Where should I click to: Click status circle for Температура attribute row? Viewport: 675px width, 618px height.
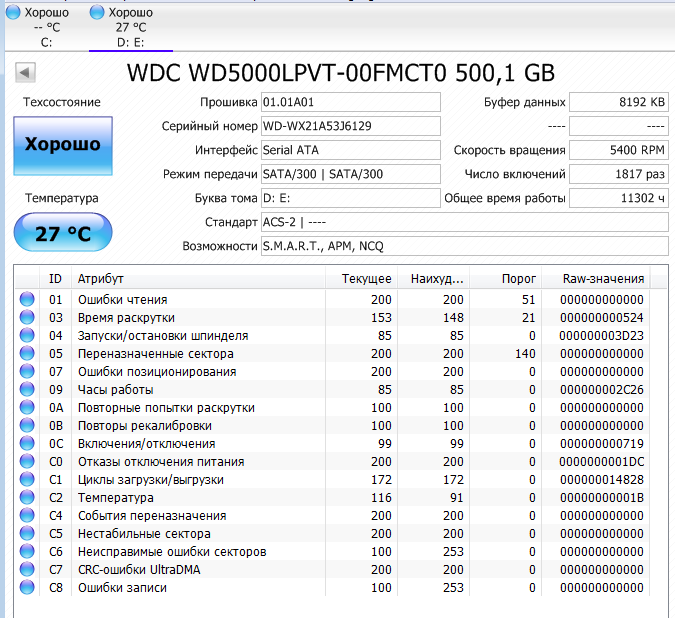[x=27, y=497]
